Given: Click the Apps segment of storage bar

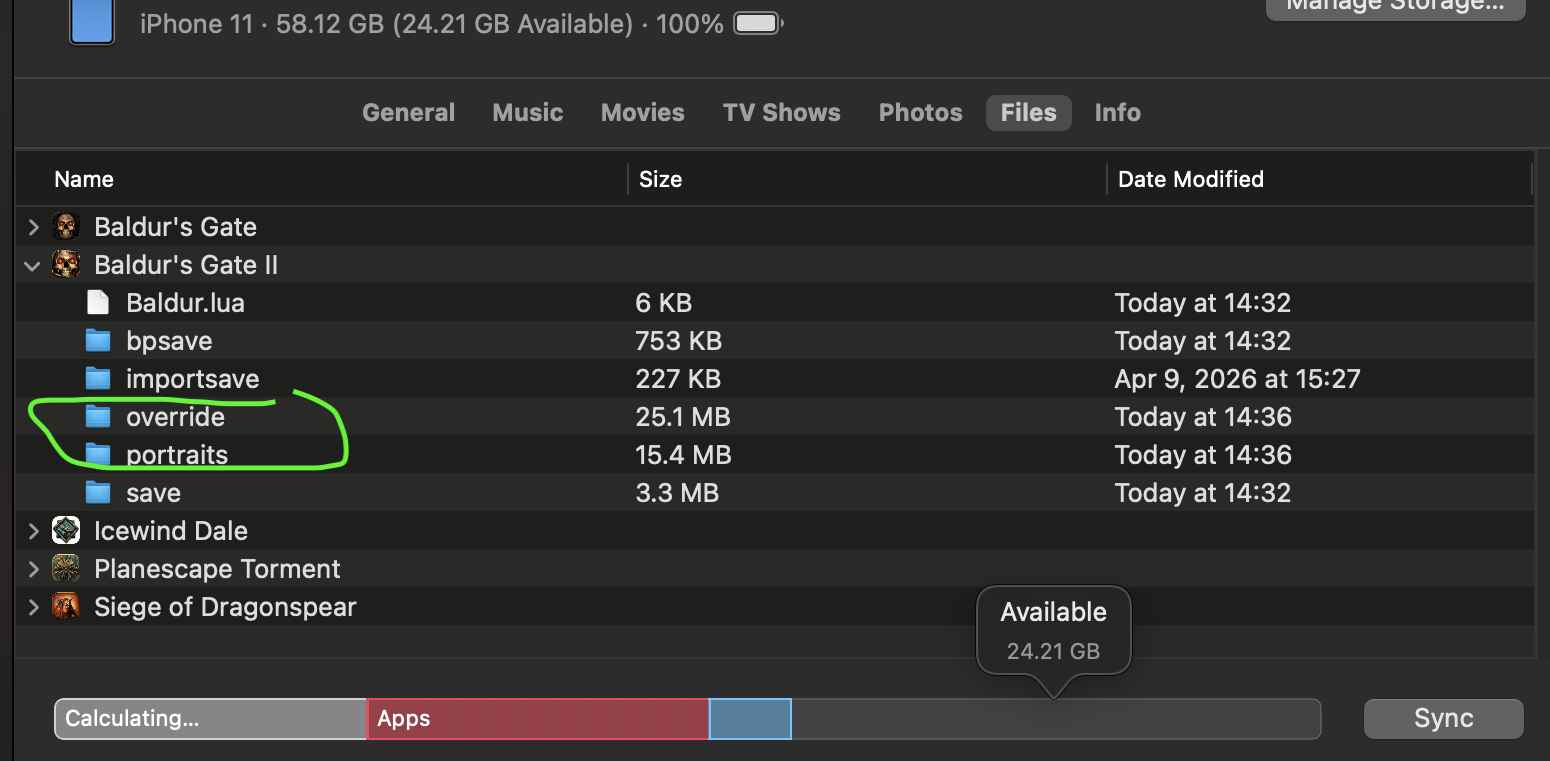Looking at the screenshot, I should click(538, 719).
